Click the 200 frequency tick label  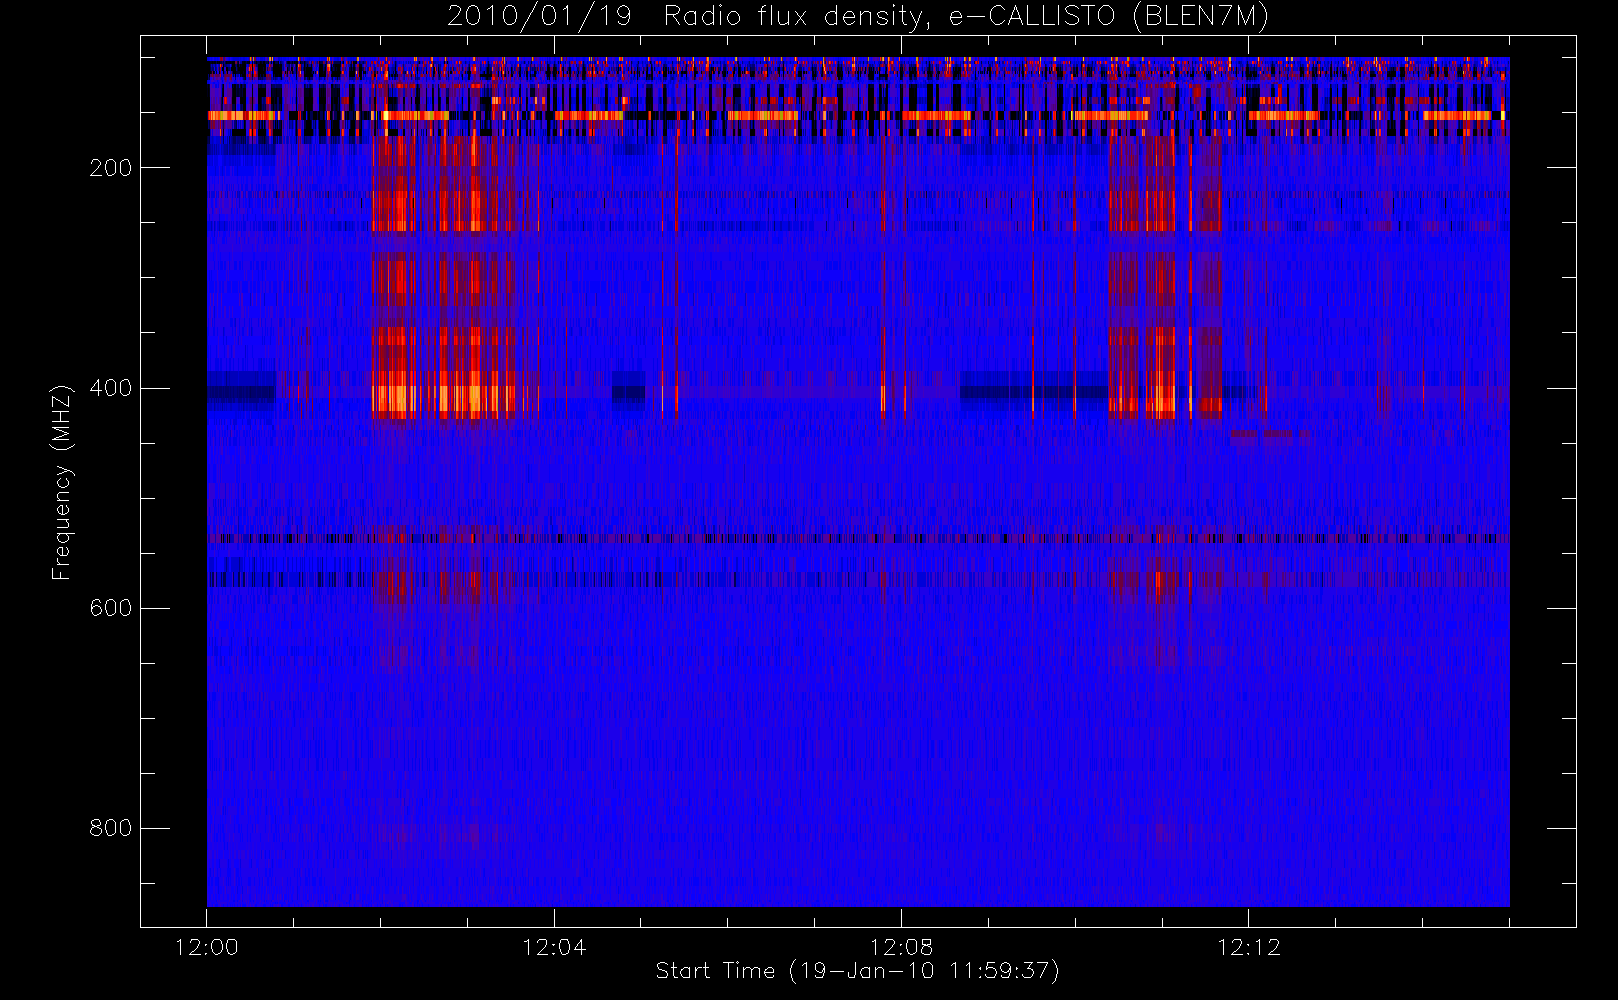click(111, 168)
